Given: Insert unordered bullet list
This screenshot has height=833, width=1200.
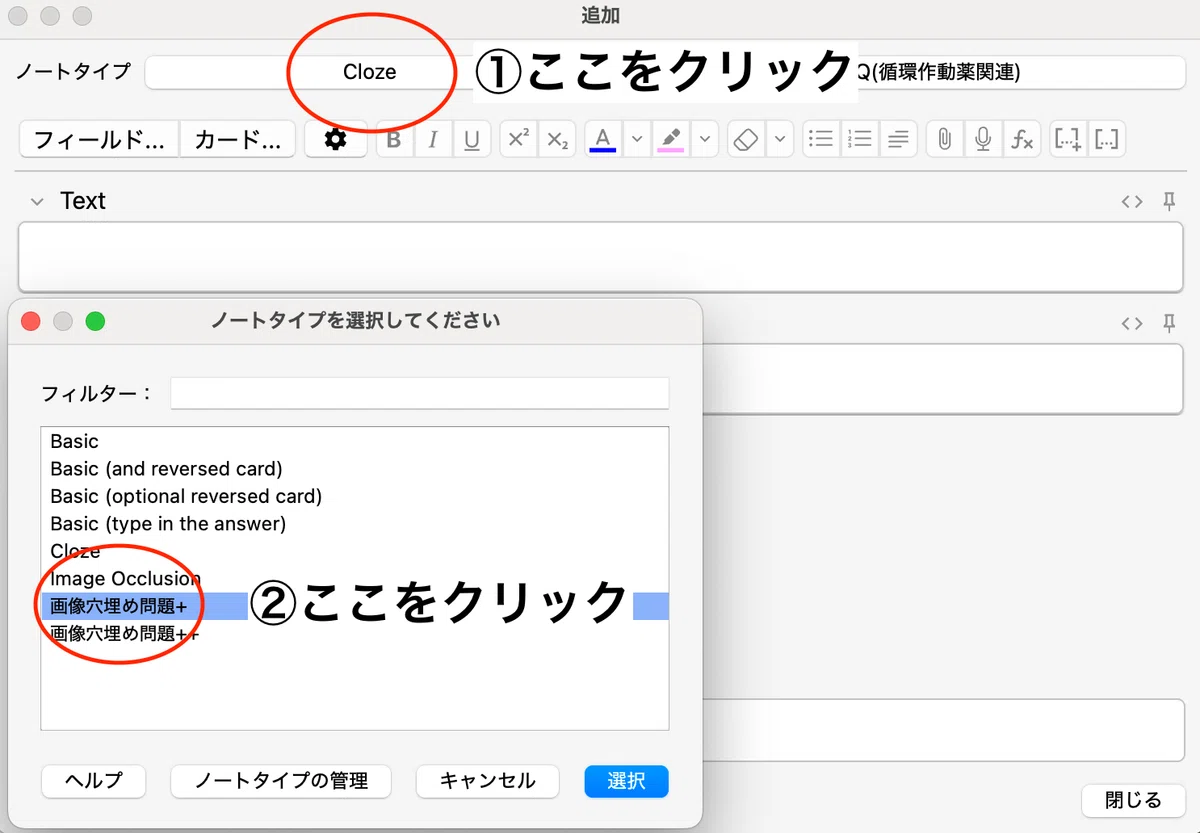Looking at the screenshot, I should pos(821,140).
